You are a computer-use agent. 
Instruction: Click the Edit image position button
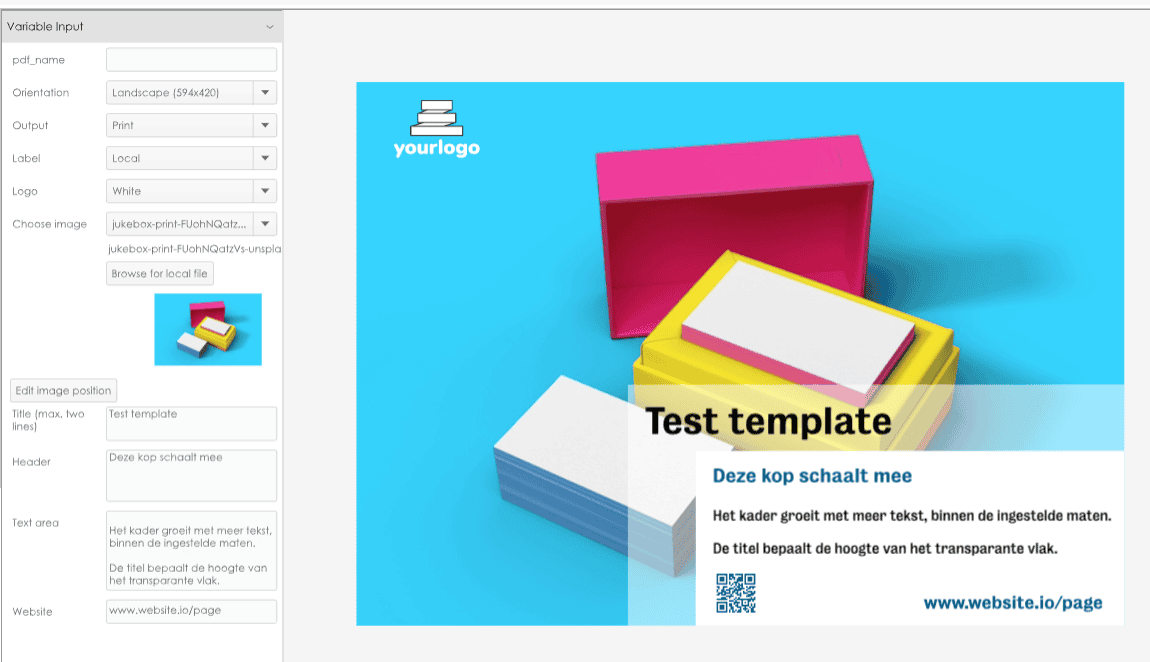point(64,390)
